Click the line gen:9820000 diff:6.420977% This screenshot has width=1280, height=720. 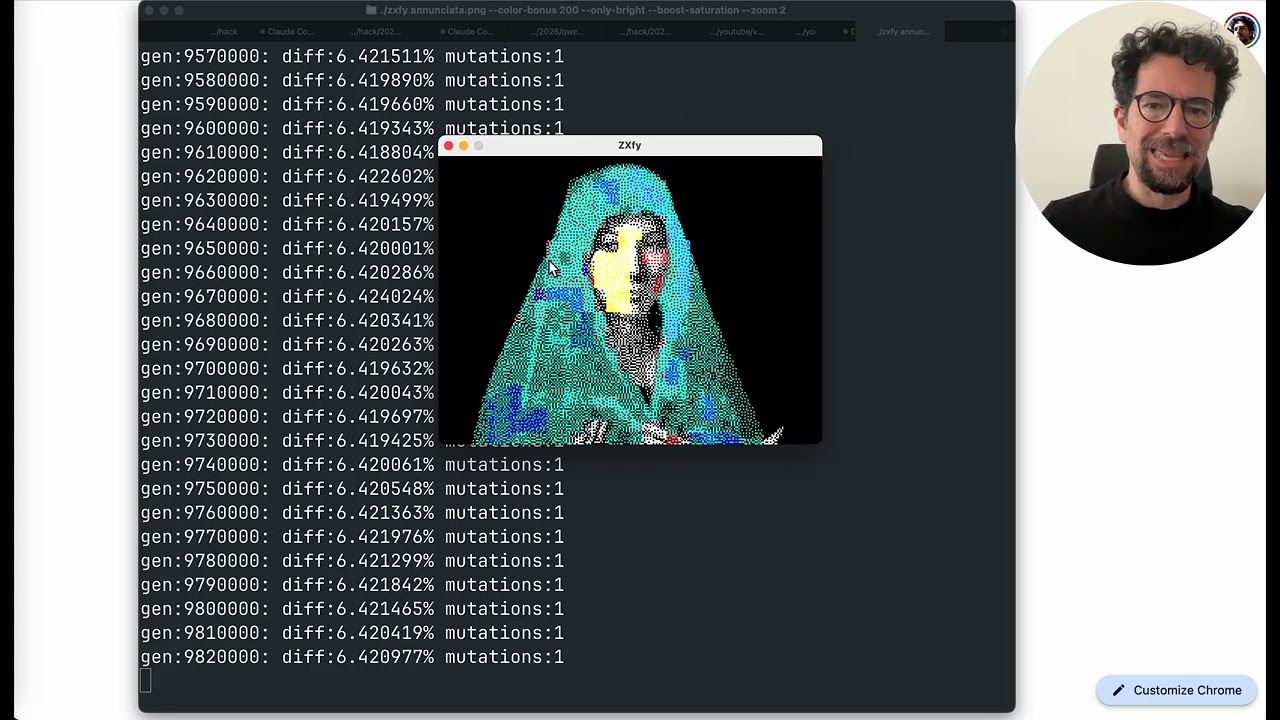pos(352,657)
